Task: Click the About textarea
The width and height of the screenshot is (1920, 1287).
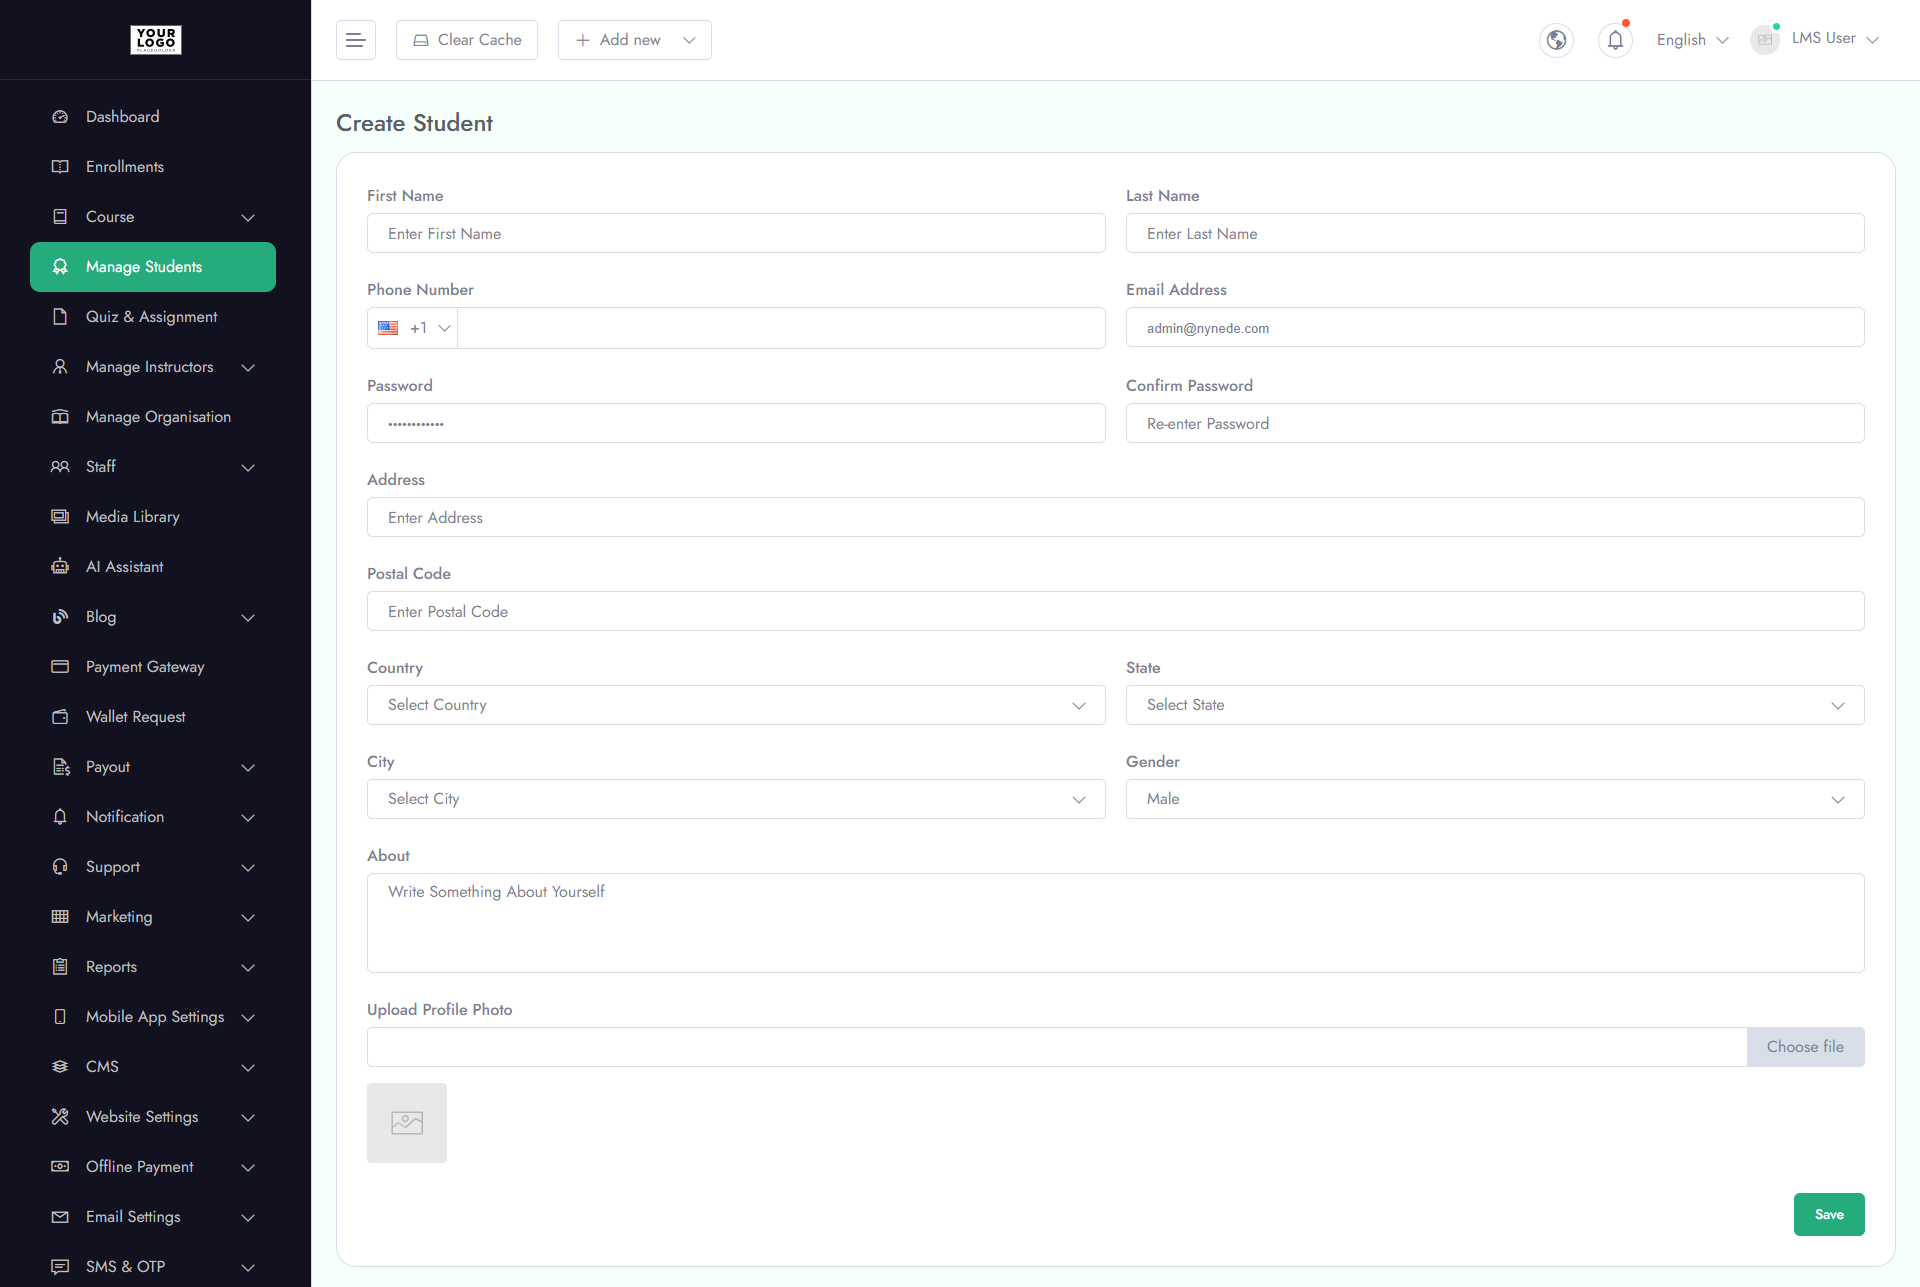Action: [x=1116, y=923]
